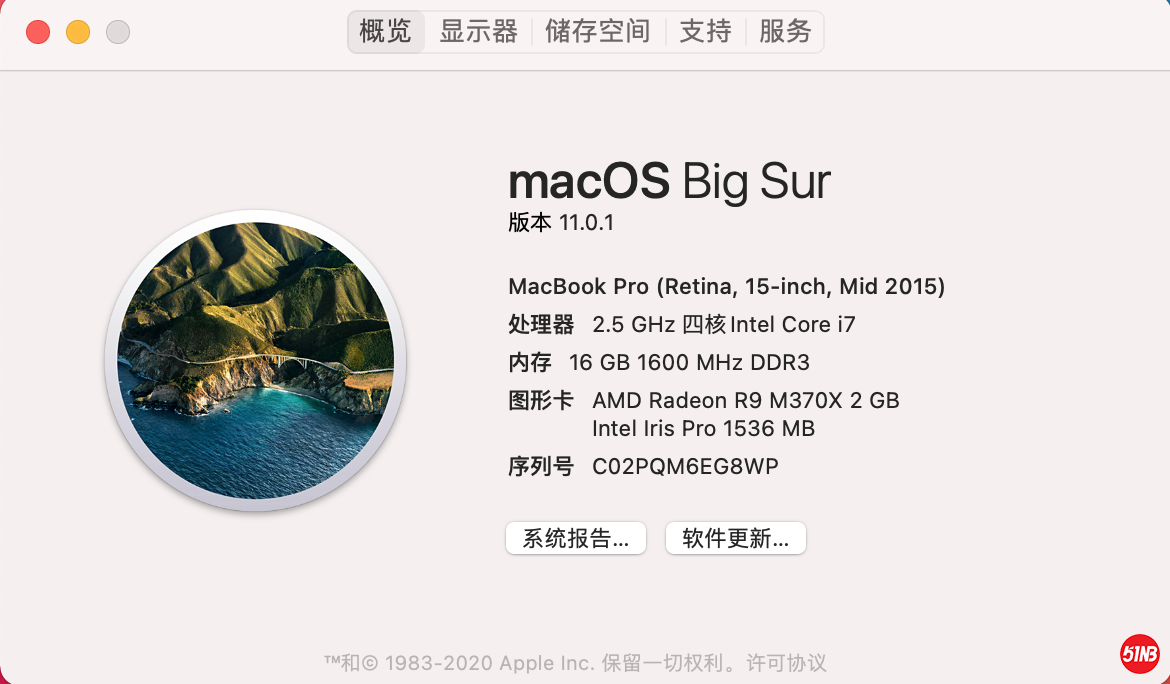Select the 储存空间 tab
The image size is (1170, 684).
pyautogui.click(x=598, y=32)
